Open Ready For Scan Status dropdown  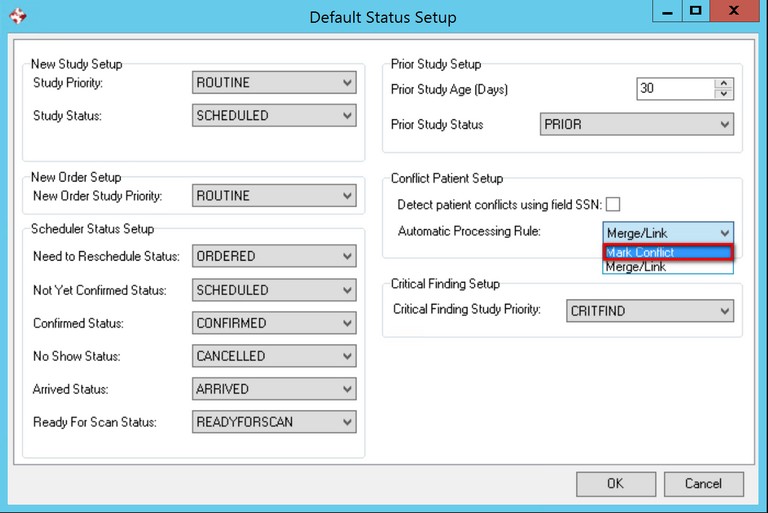click(x=274, y=422)
